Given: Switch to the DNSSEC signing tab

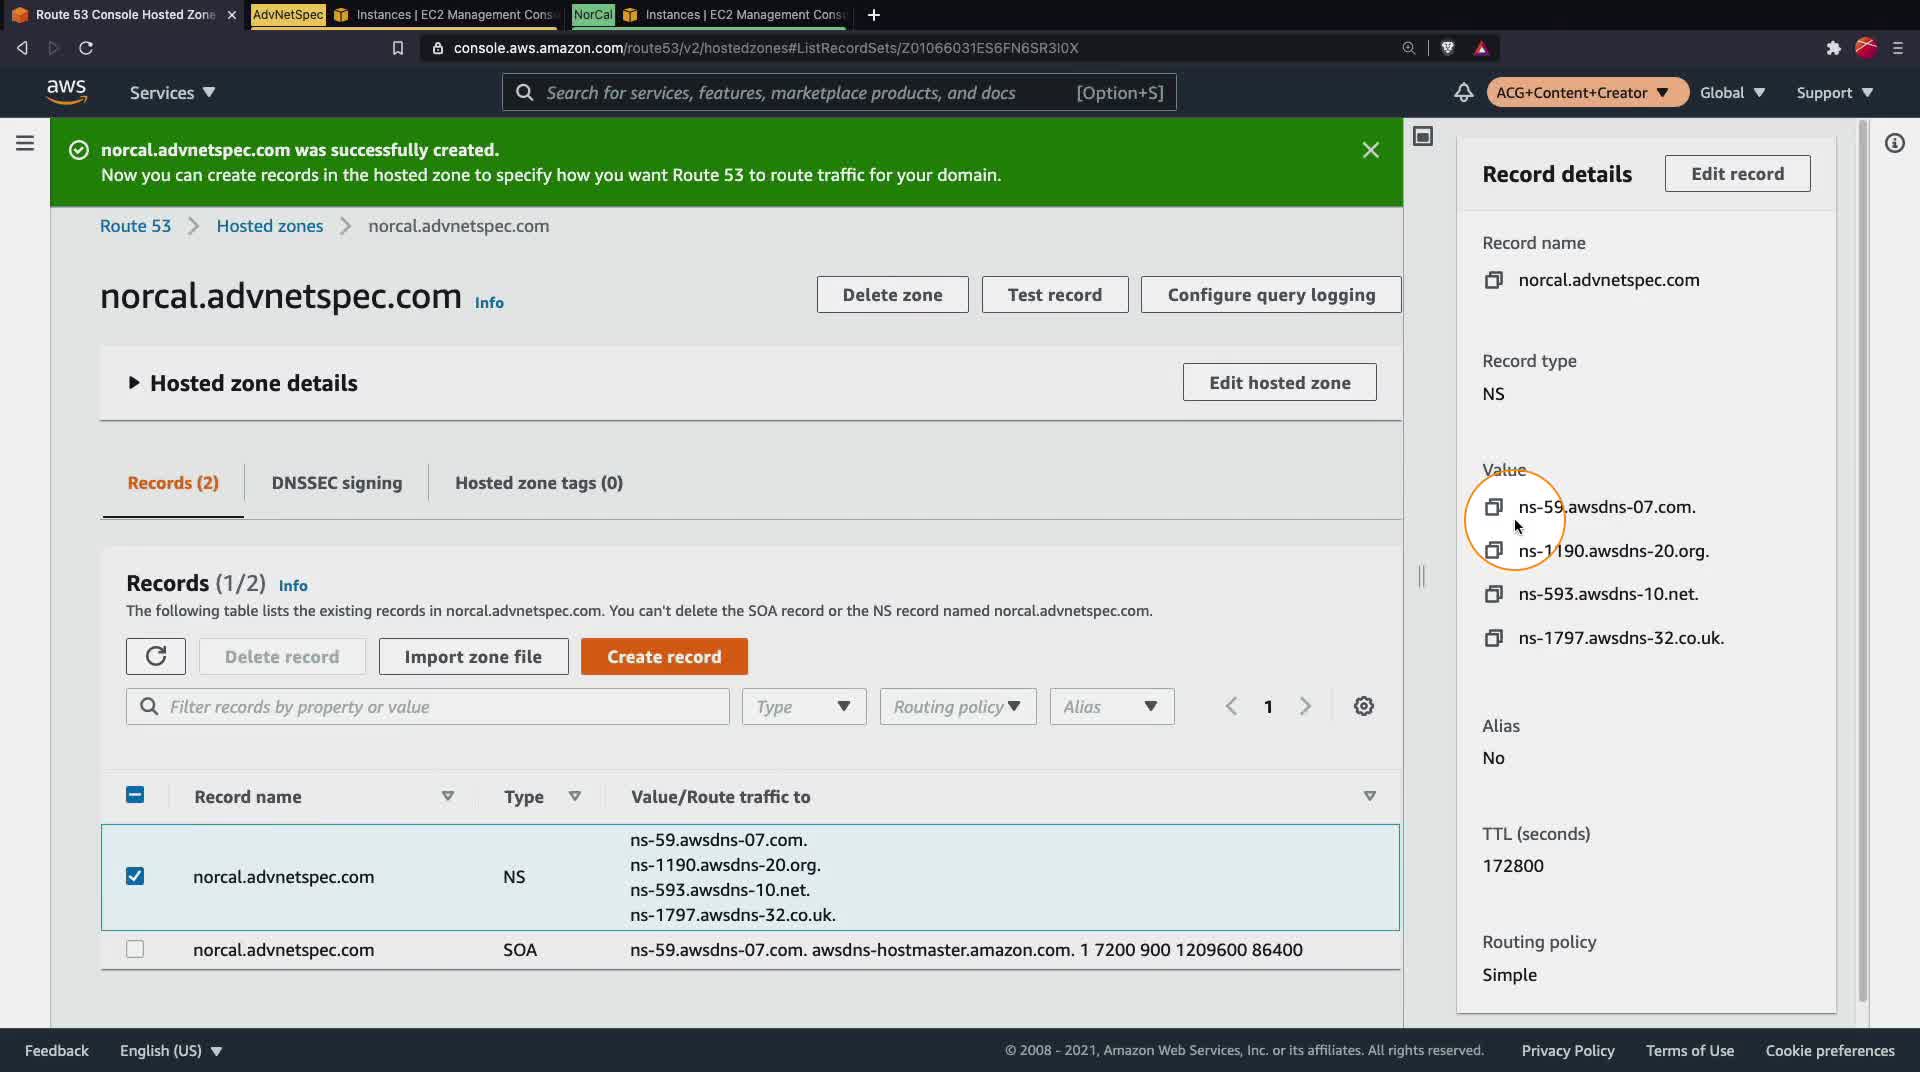Looking at the screenshot, I should coord(337,483).
